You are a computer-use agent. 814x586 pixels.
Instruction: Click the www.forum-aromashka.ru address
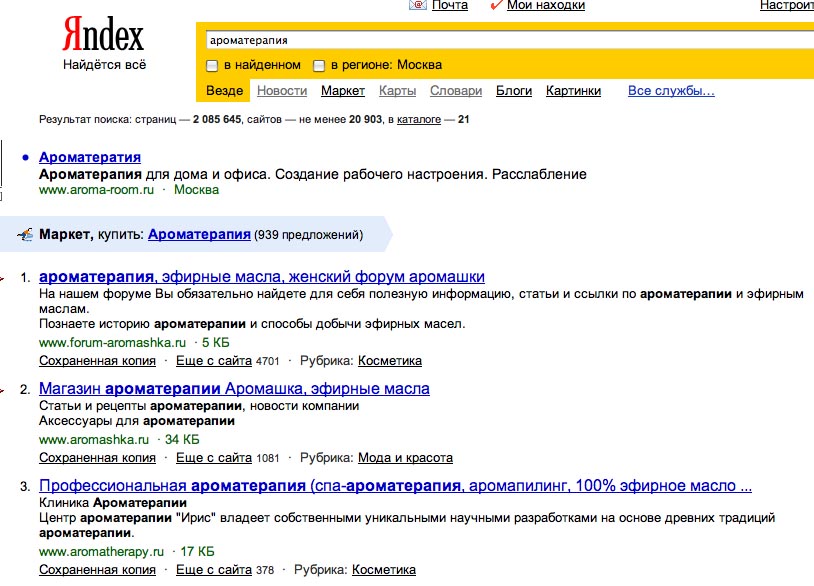click(112, 343)
